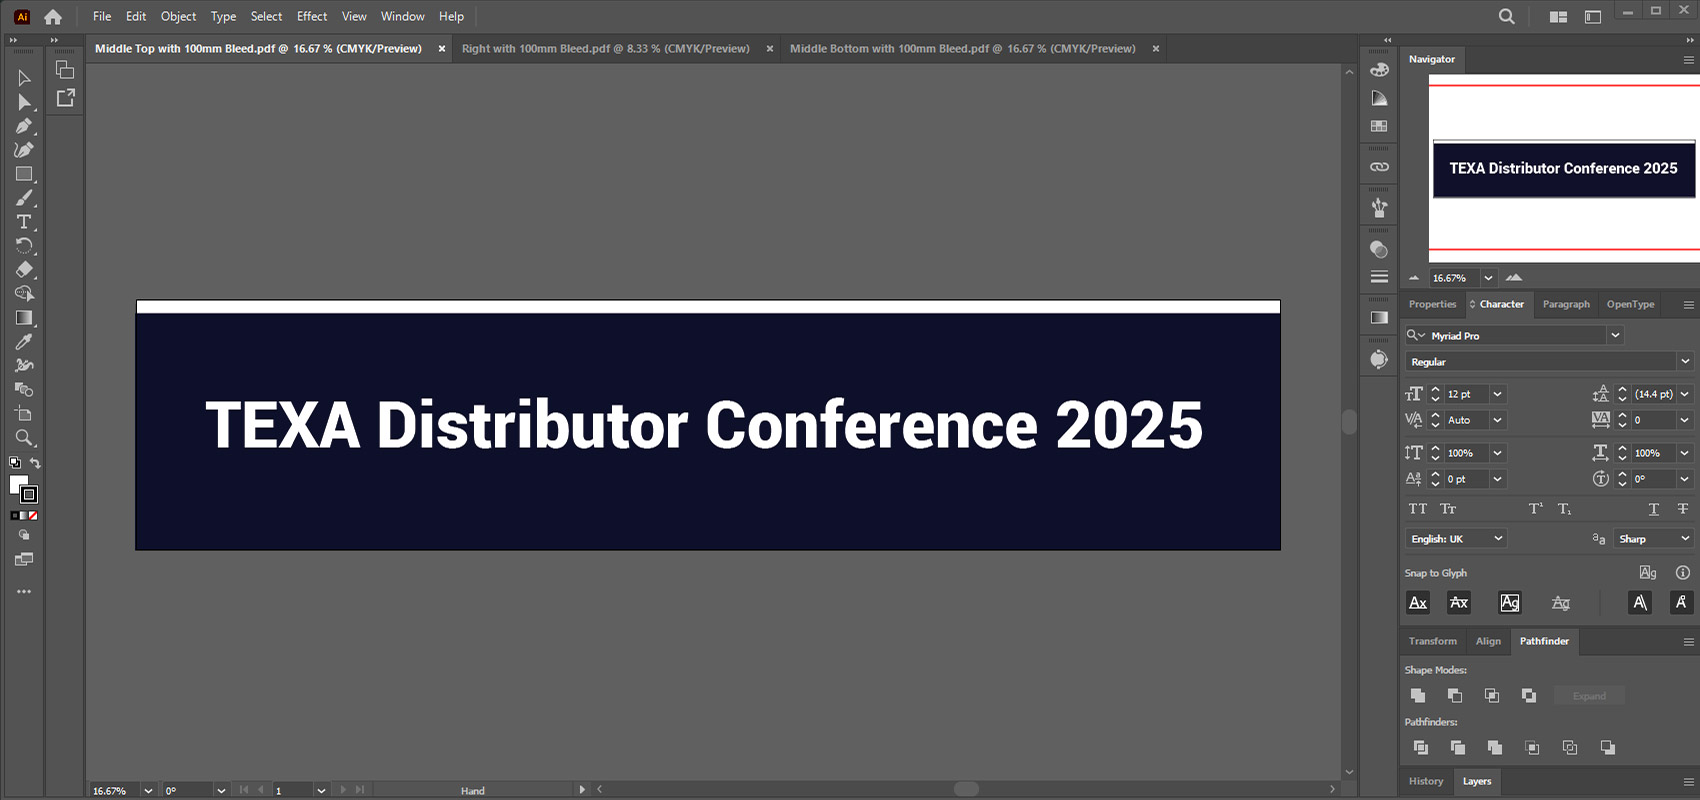The height and width of the screenshot is (800, 1700).
Task: Toggle Superscript text style
Action: (x=1536, y=509)
